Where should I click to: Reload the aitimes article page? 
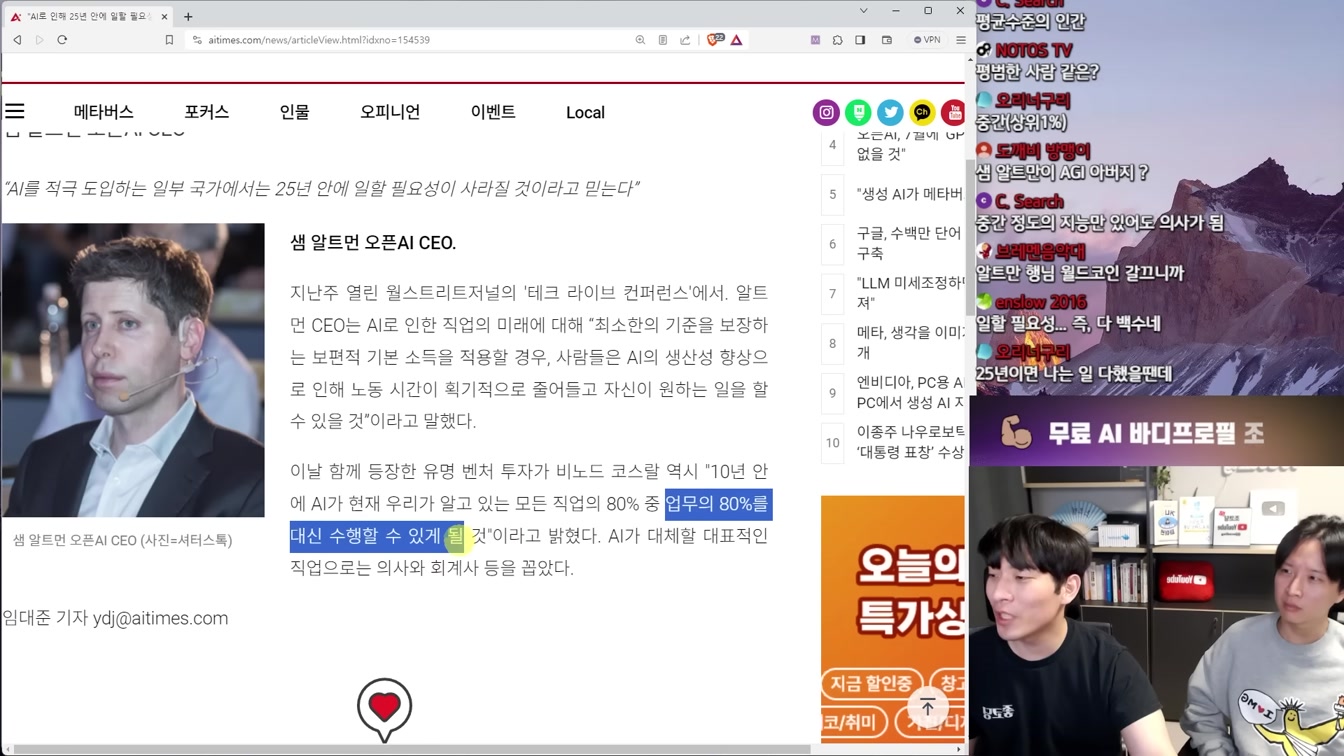(x=62, y=40)
